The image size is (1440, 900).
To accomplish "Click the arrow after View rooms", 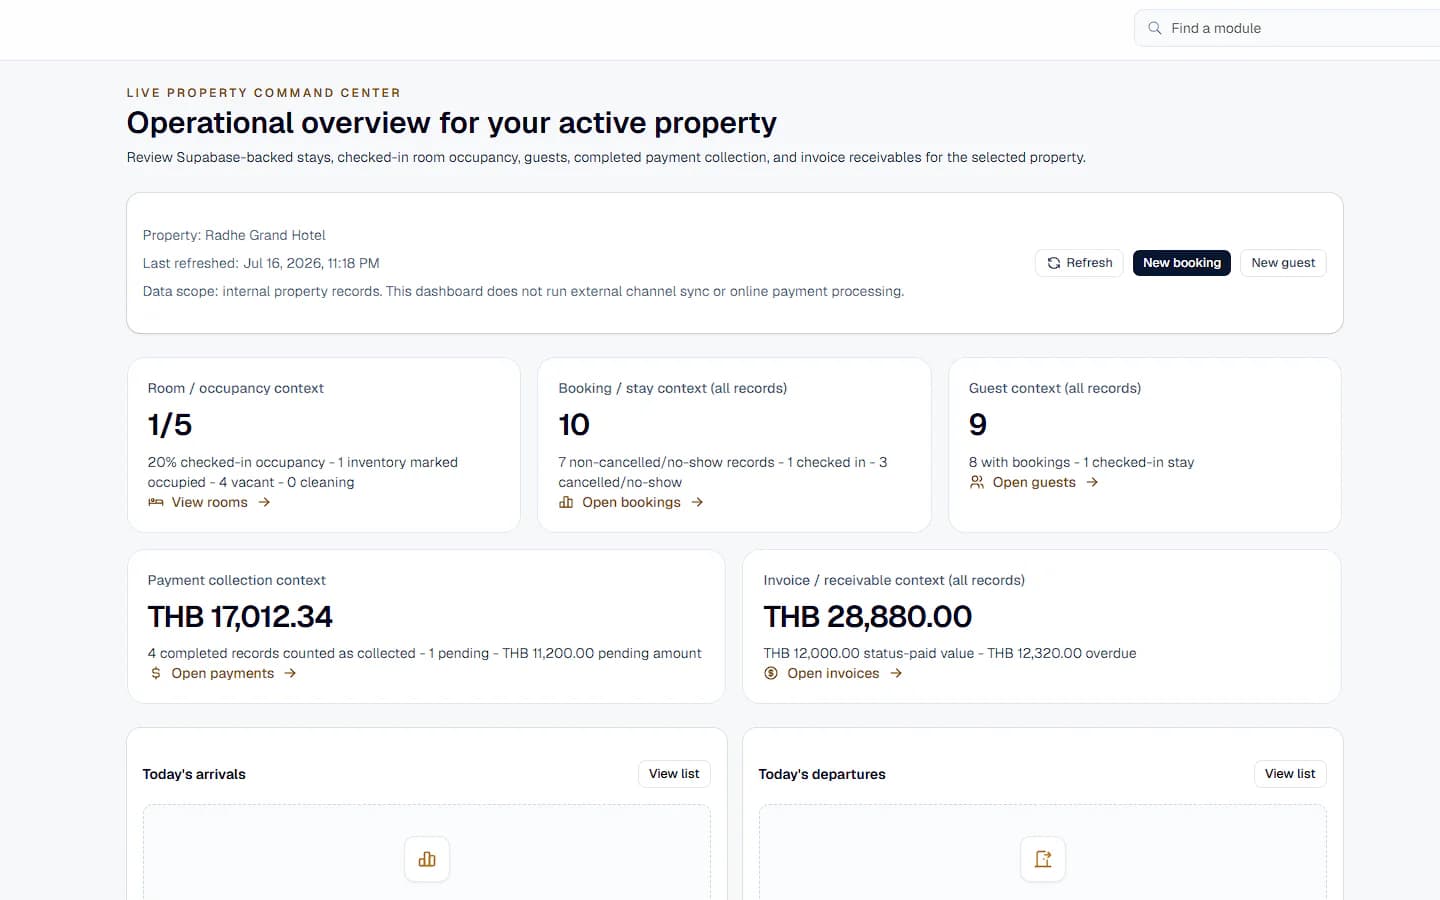I will [x=264, y=502].
